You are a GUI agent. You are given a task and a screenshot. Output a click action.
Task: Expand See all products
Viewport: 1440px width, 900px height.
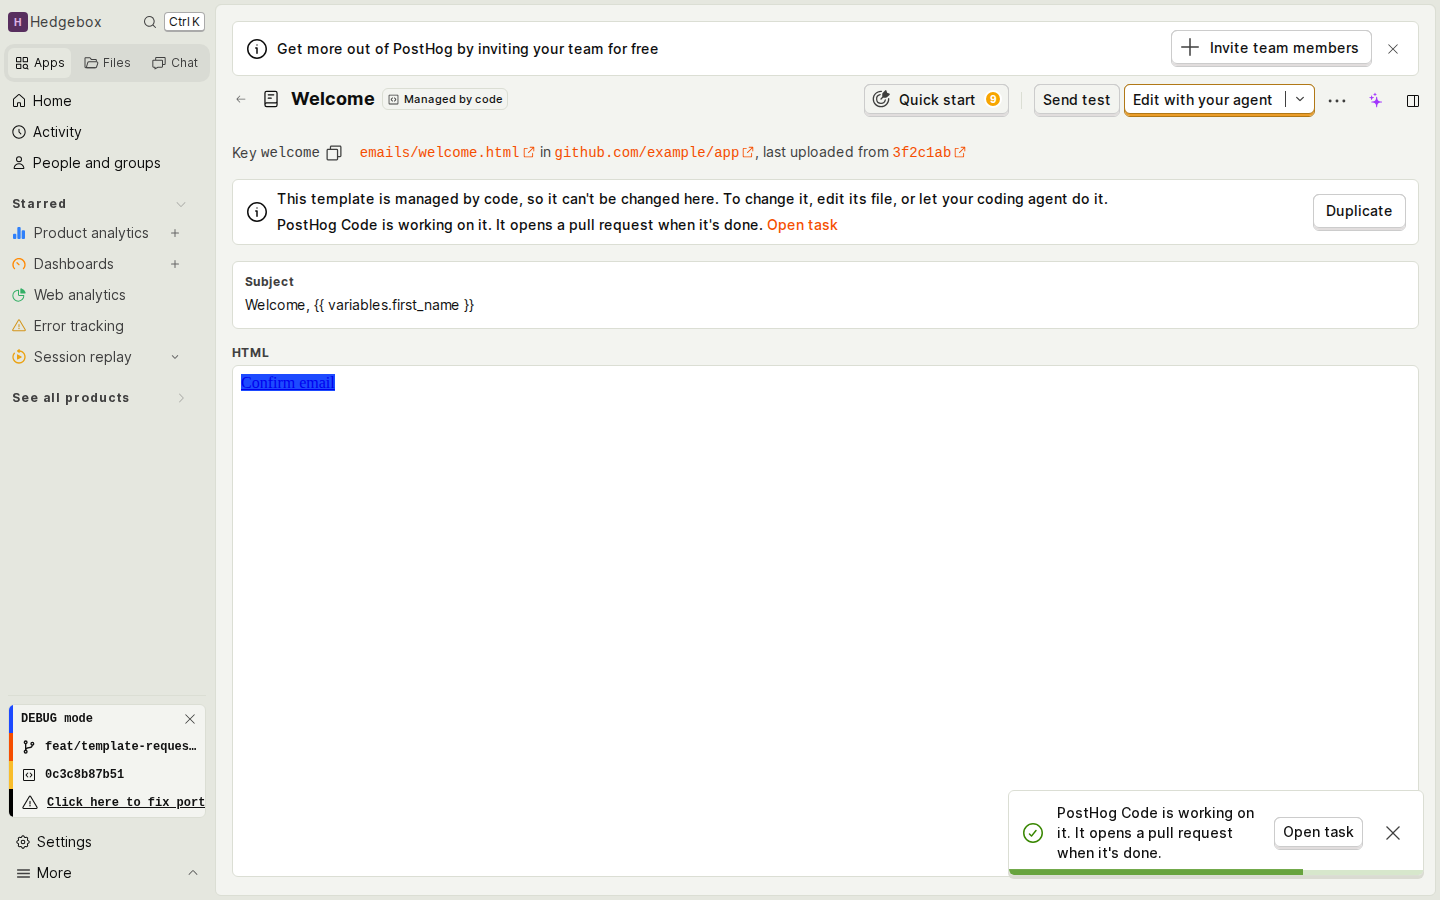click(99, 398)
